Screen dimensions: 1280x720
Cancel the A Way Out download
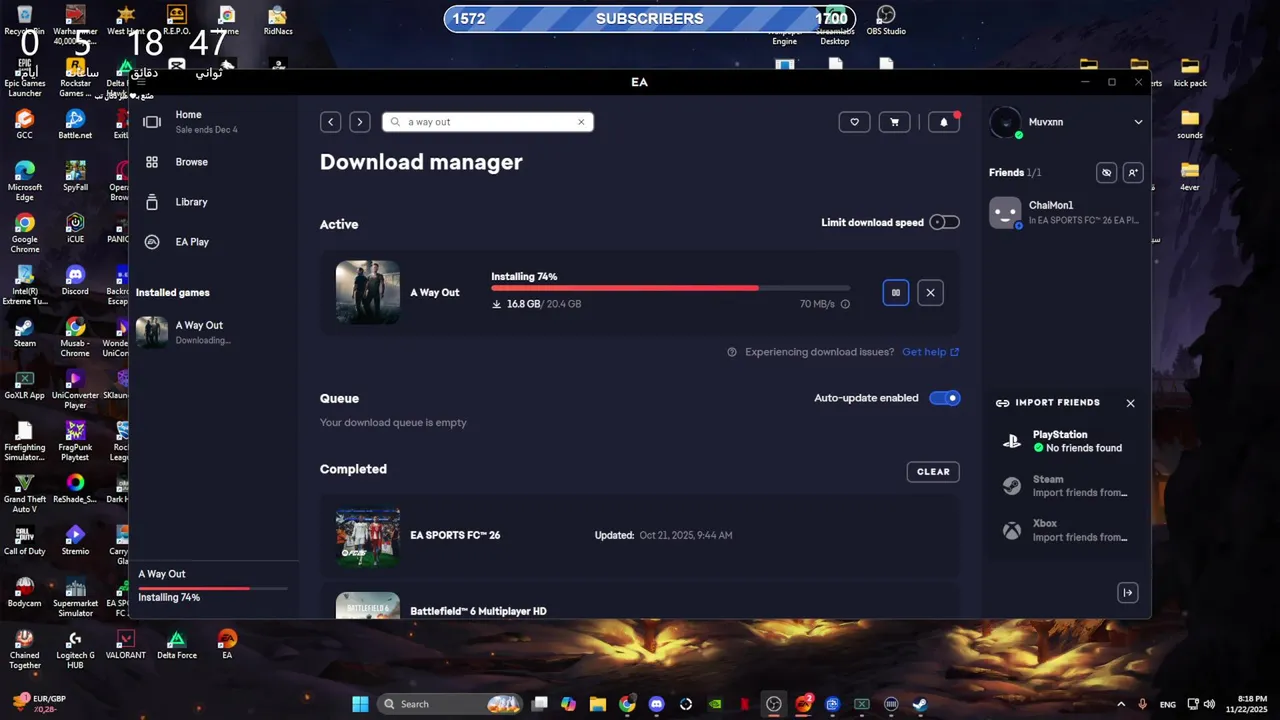[x=930, y=293]
